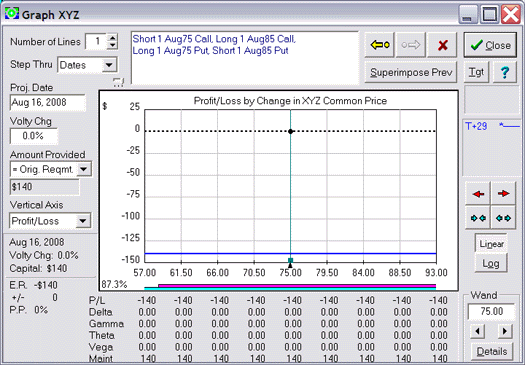
Task: Increase Number of Lines with up spinner
Action: point(113,38)
